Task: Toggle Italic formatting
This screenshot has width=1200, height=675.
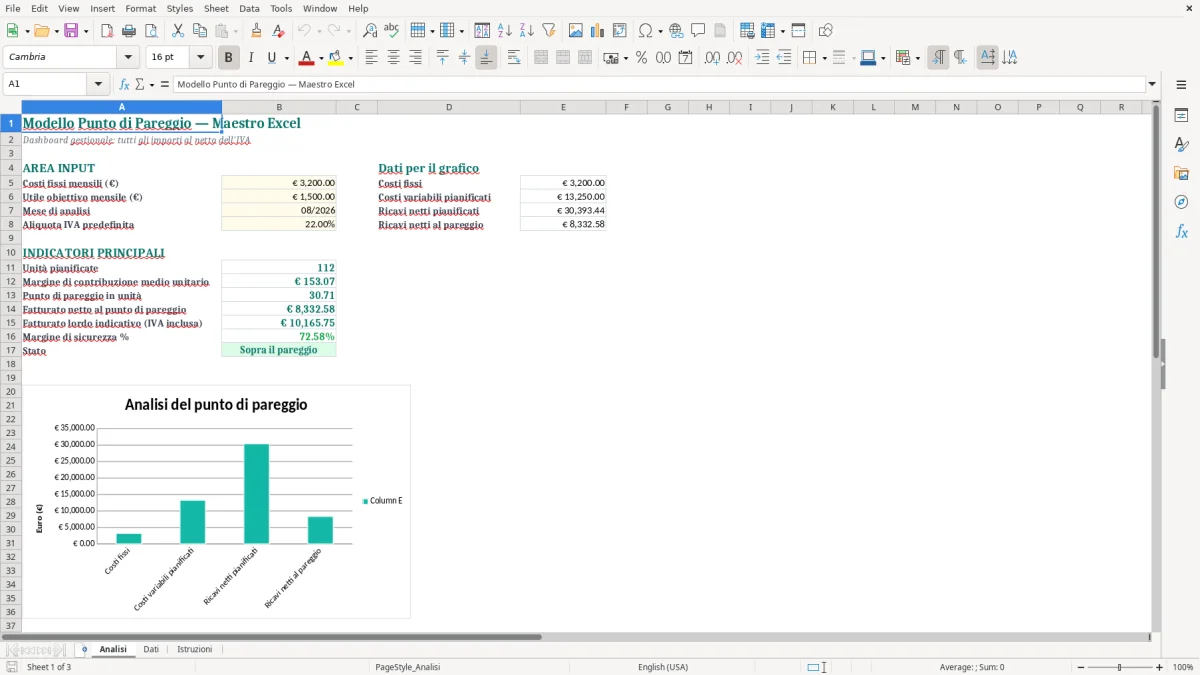Action: pos(251,58)
